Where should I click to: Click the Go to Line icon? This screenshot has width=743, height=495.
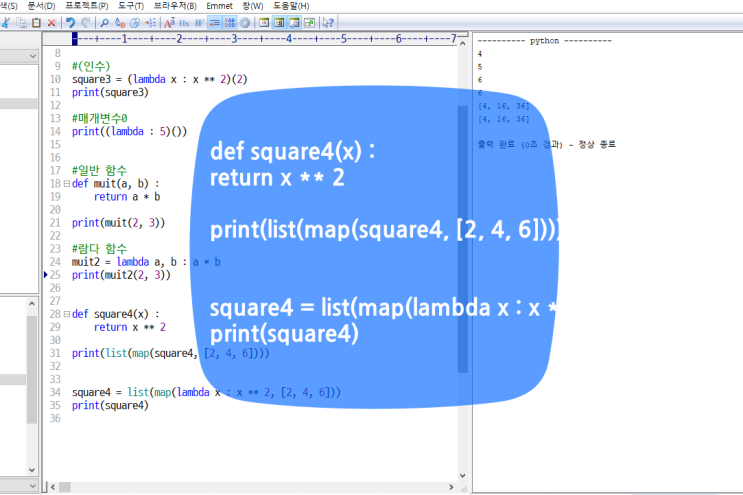click(x=150, y=22)
